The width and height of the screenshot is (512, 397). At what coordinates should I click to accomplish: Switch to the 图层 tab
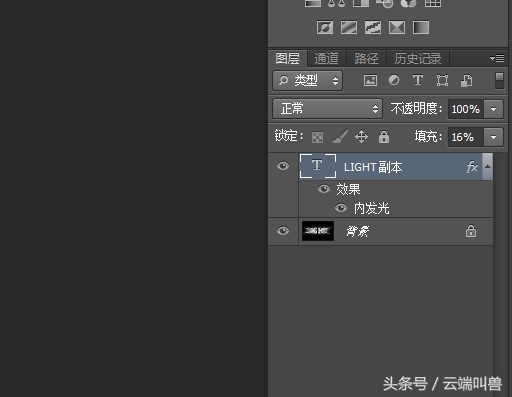(x=287, y=59)
